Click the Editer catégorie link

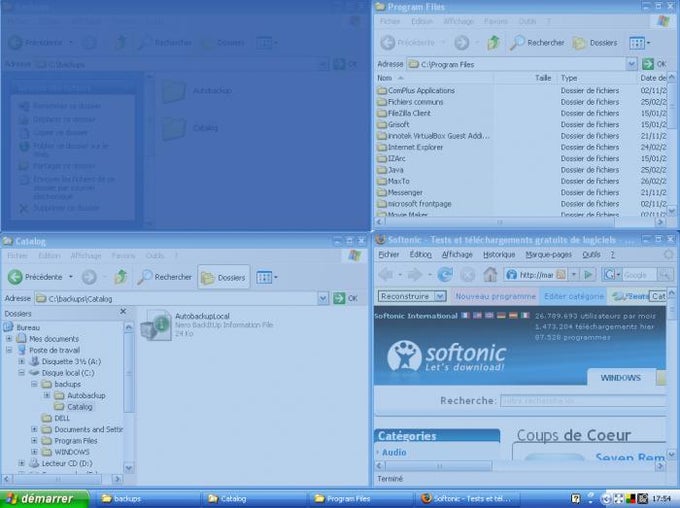[x=574, y=296]
